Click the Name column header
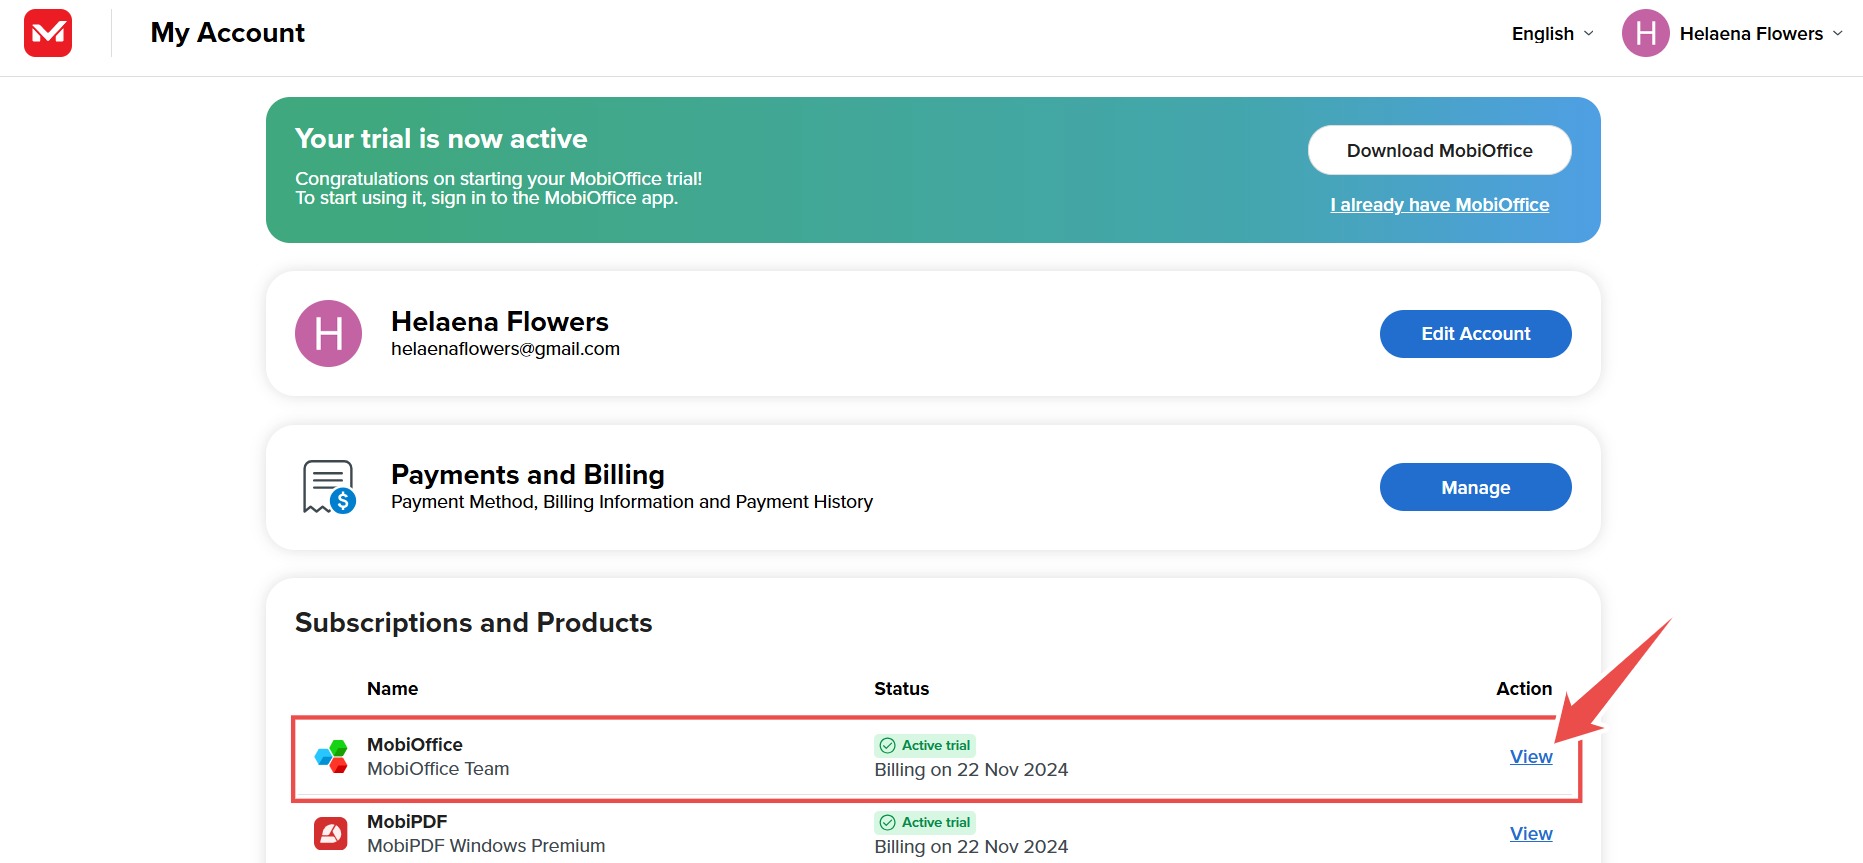 pos(392,689)
